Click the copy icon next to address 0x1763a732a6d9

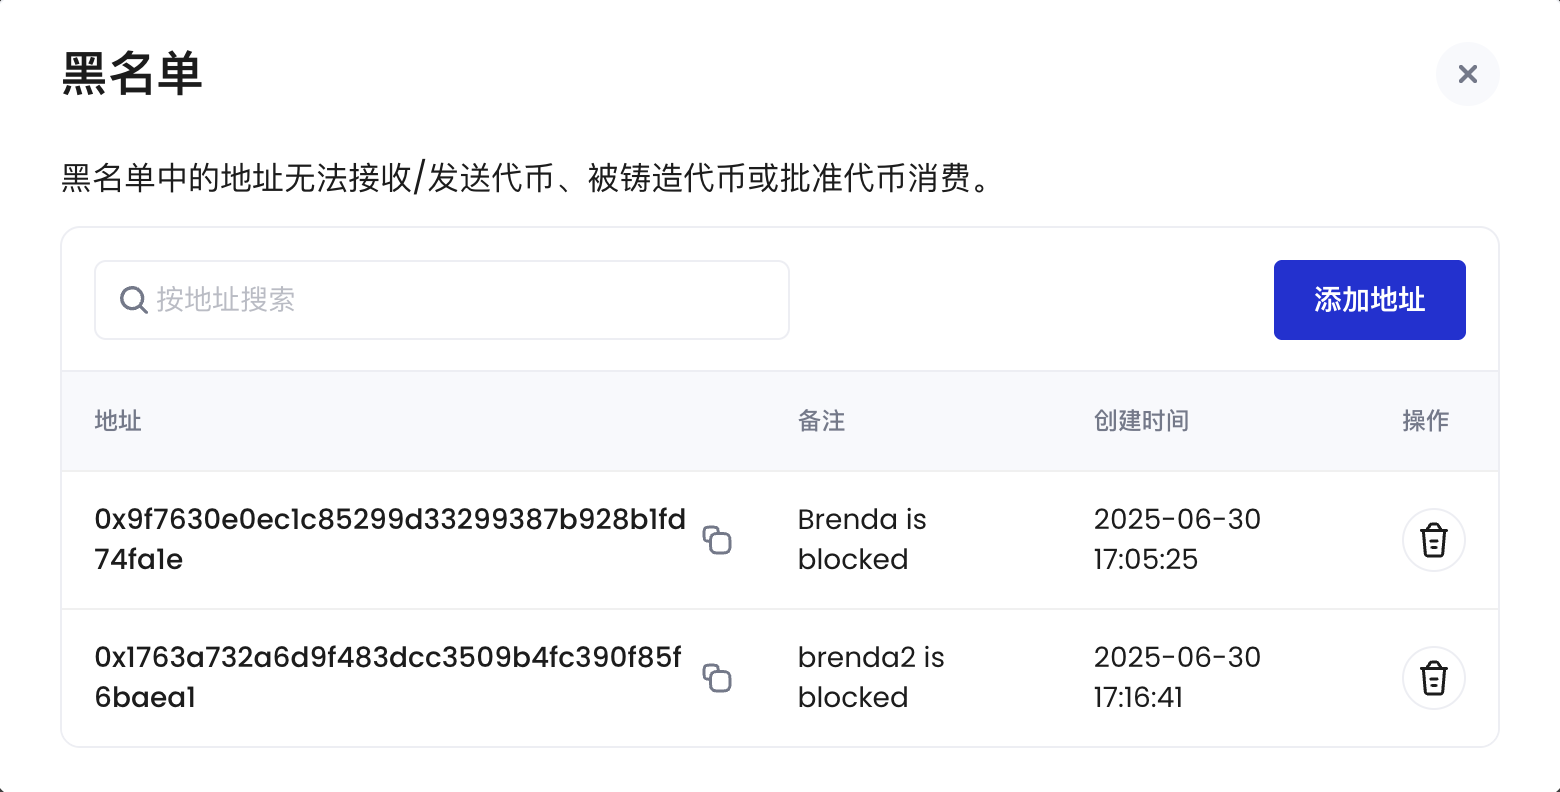tap(718, 678)
